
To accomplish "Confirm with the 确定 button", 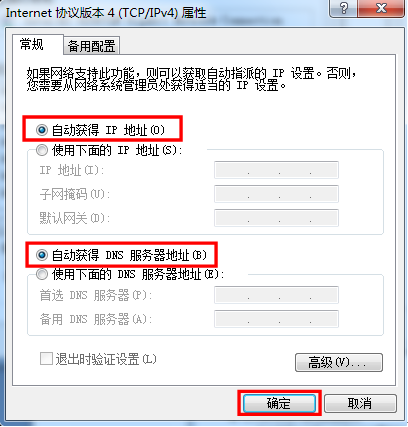I will pos(279,403).
